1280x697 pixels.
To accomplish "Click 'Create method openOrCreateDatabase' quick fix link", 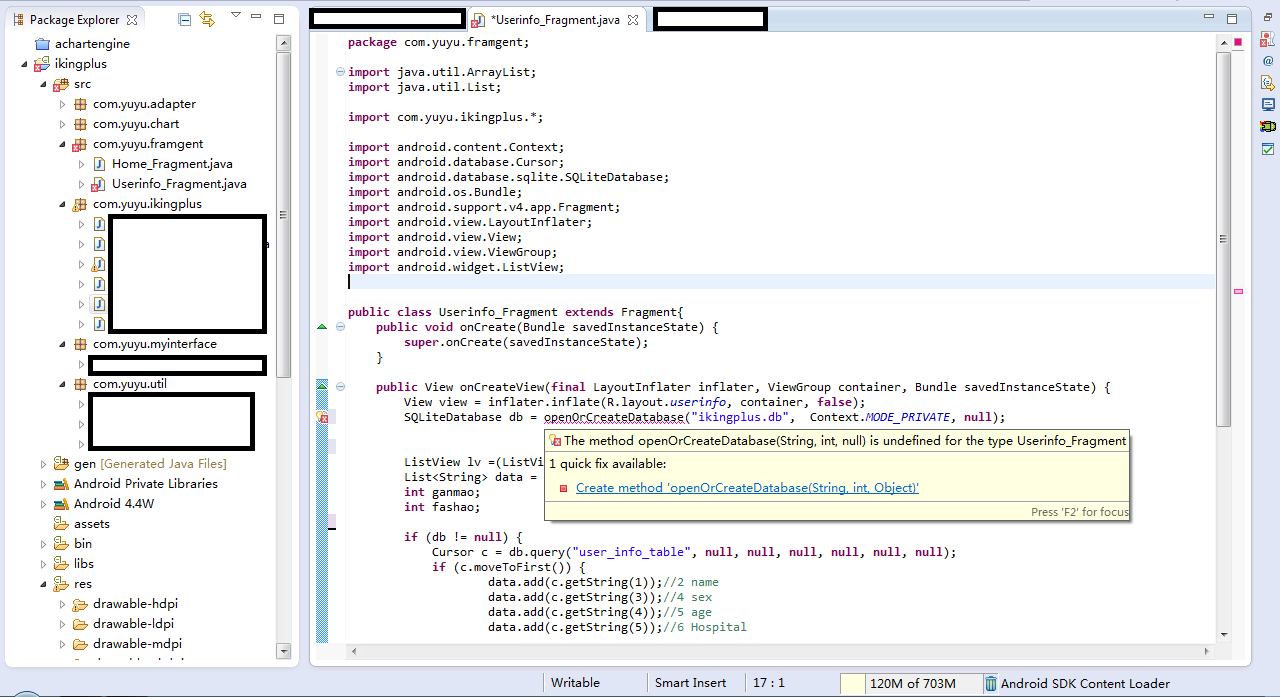I will [x=746, y=488].
